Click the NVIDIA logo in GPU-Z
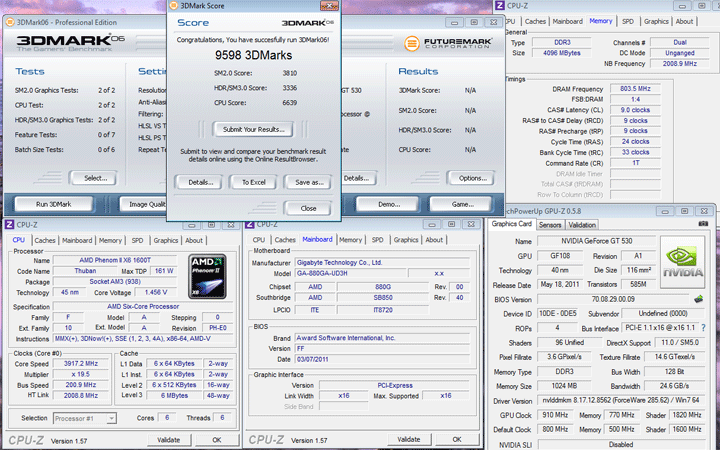Screen dimensions: 720x450 pos(682,262)
